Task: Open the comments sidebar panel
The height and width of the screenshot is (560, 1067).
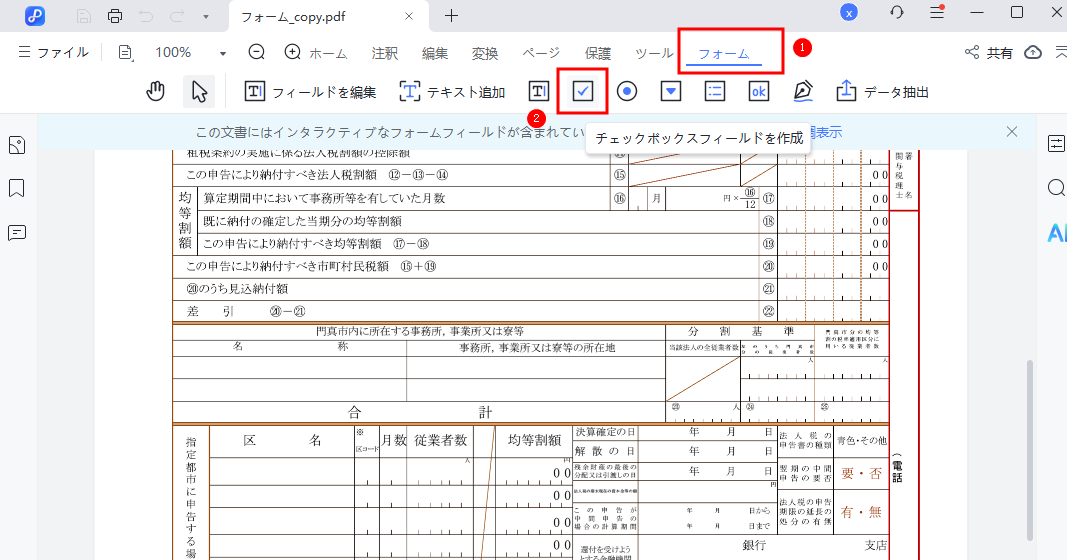Action: pos(17,232)
